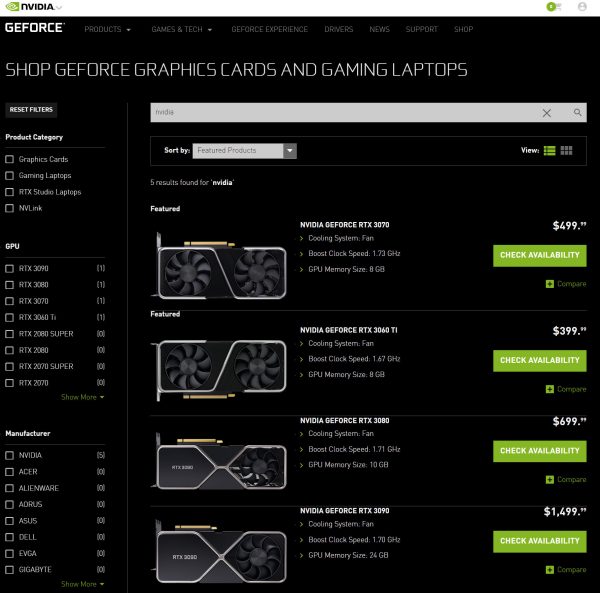
Task: Click Compare plus icon for RTX 3060 Ti
Action: [549, 389]
